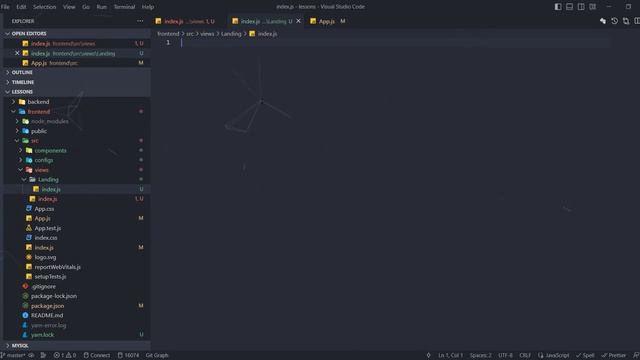Expand the components folder

point(77,150)
